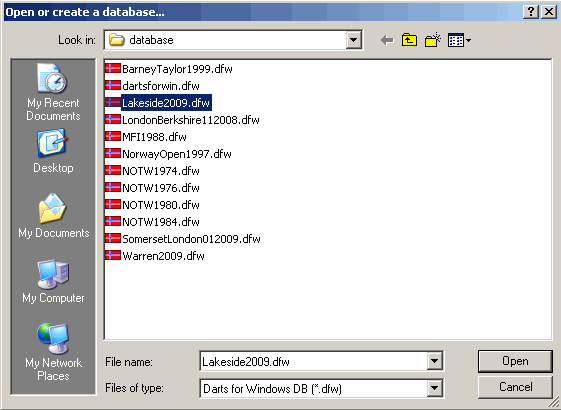Expand the Look in folder dropdown
Viewport: 561px width, 410px height.
(x=353, y=40)
